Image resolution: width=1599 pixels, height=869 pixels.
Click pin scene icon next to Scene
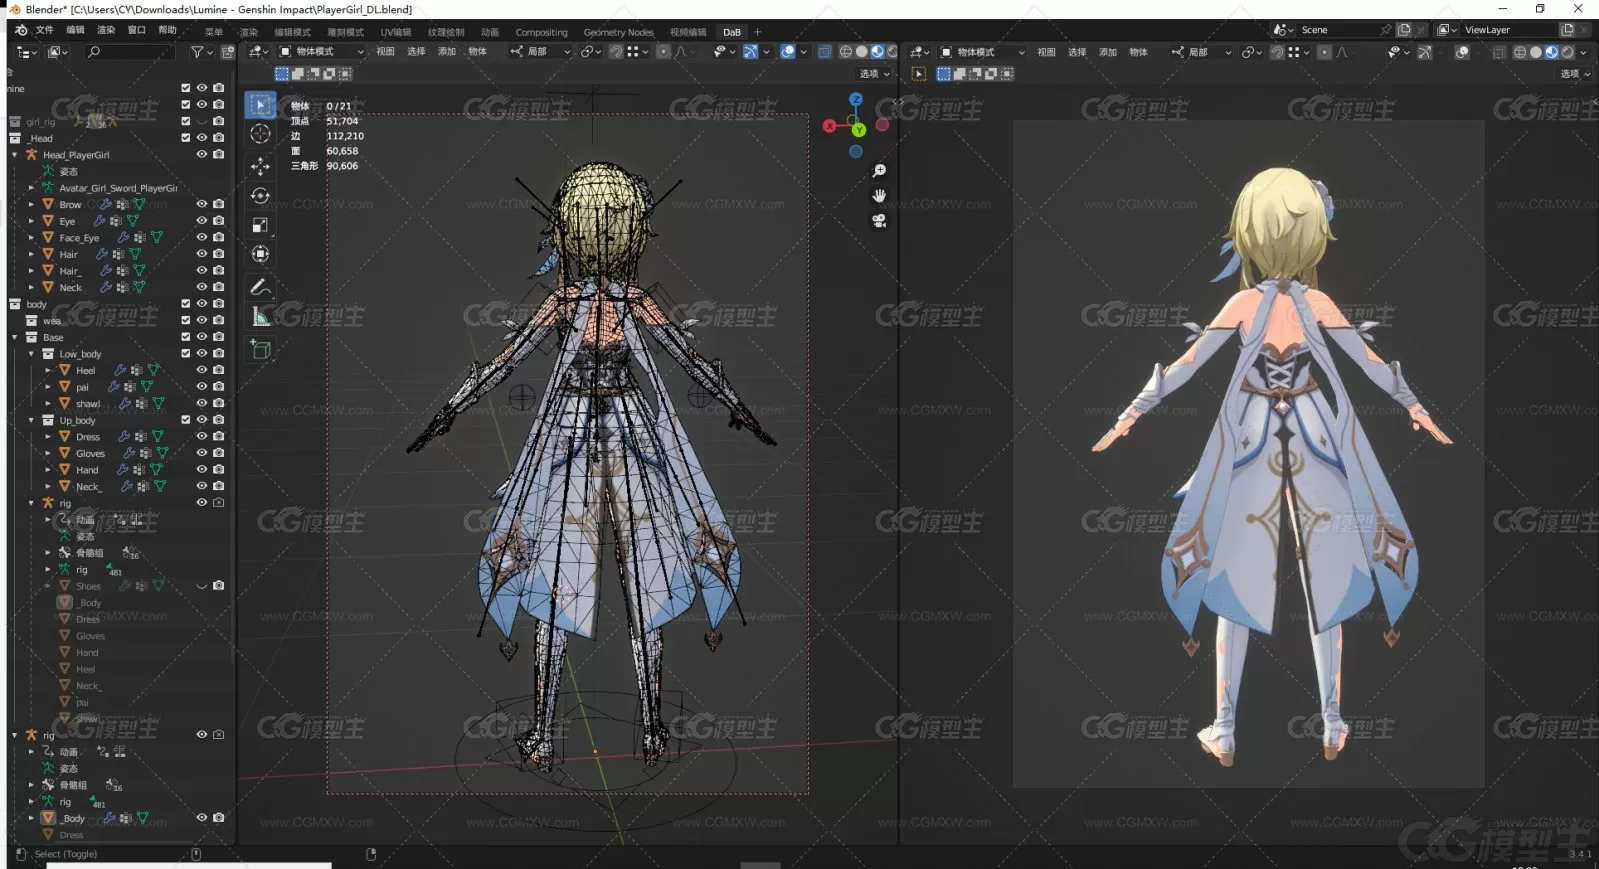click(1385, 30)
